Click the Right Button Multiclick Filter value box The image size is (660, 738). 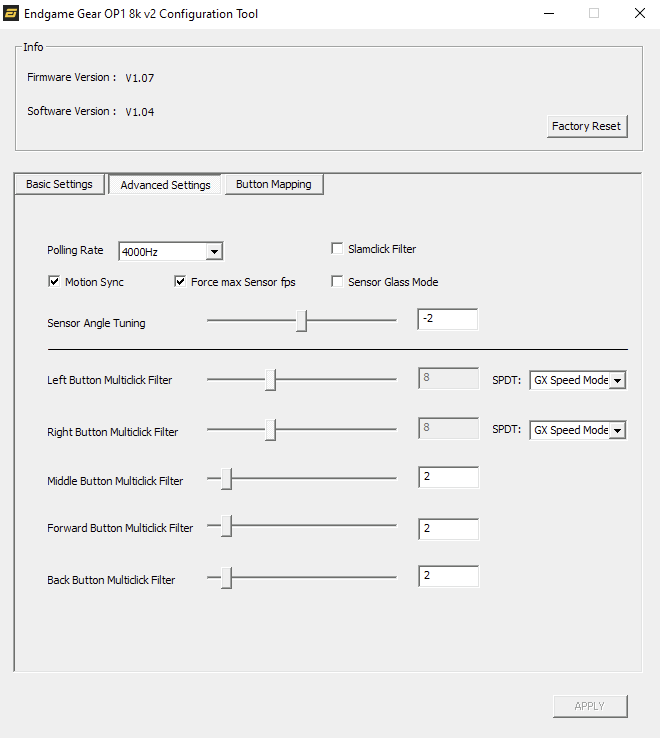(x=449, y=428)
